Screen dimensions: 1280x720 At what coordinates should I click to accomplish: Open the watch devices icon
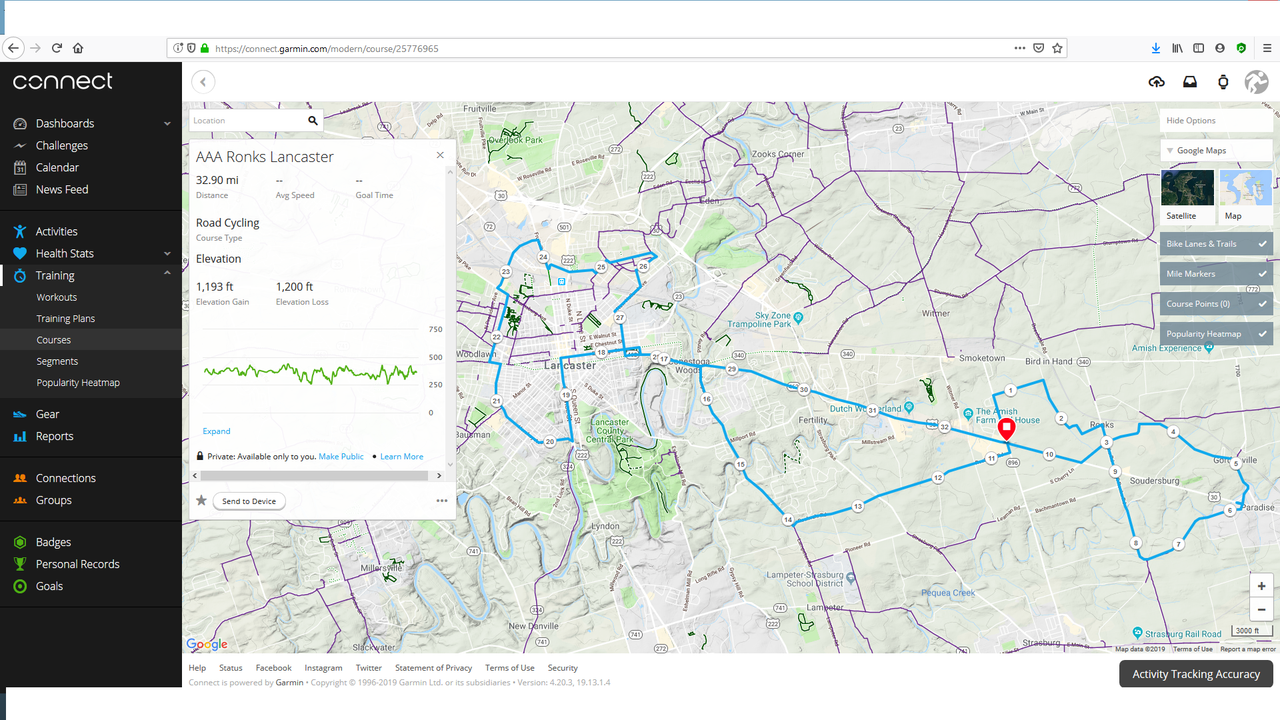tap(1223, 82)
